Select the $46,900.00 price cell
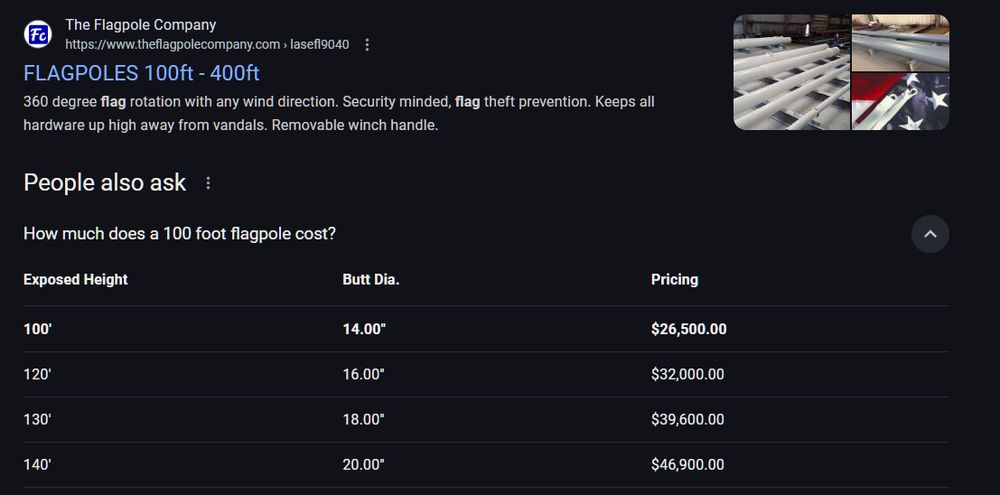Image resolution: width=1000 pixels, height=495 pixels. coord(688,465)
